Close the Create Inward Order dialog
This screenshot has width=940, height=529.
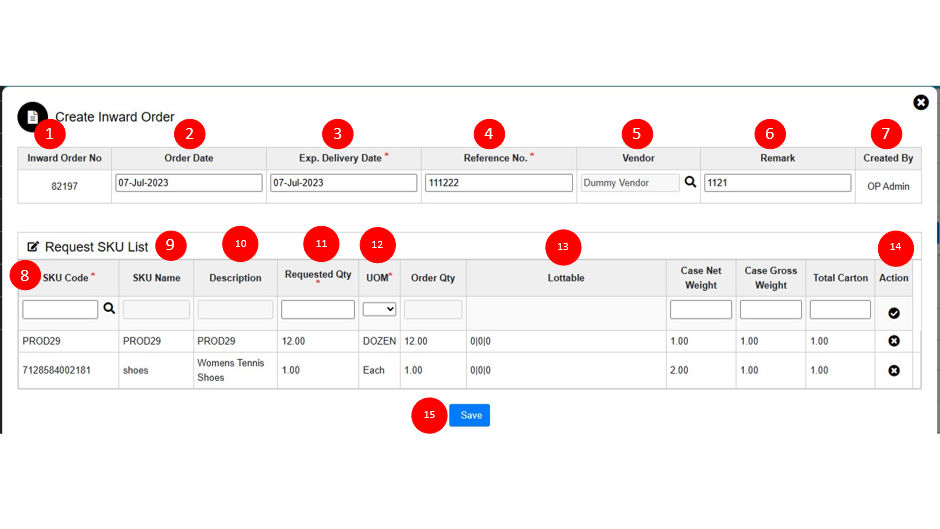[920, 102]
